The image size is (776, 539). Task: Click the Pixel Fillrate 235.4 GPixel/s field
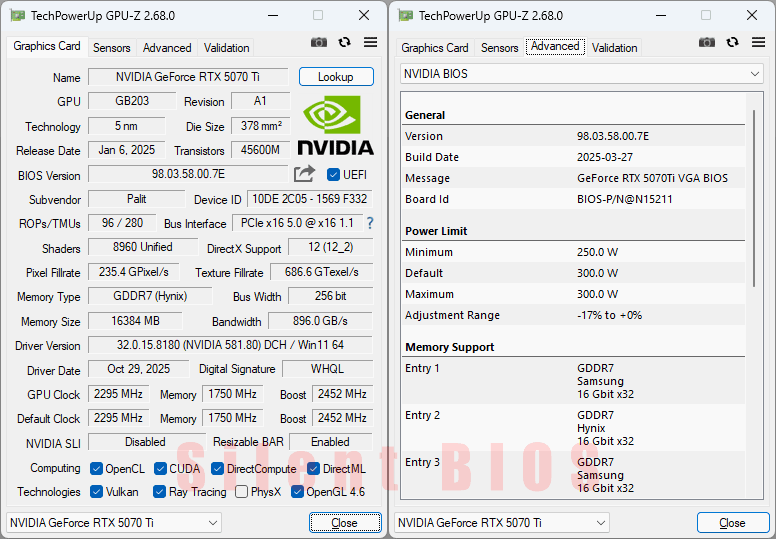[134, 272]
